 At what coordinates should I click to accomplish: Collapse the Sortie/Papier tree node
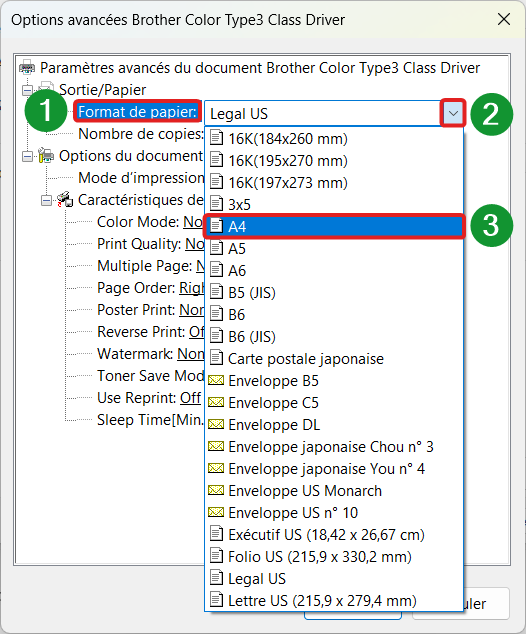coord(27,90)
